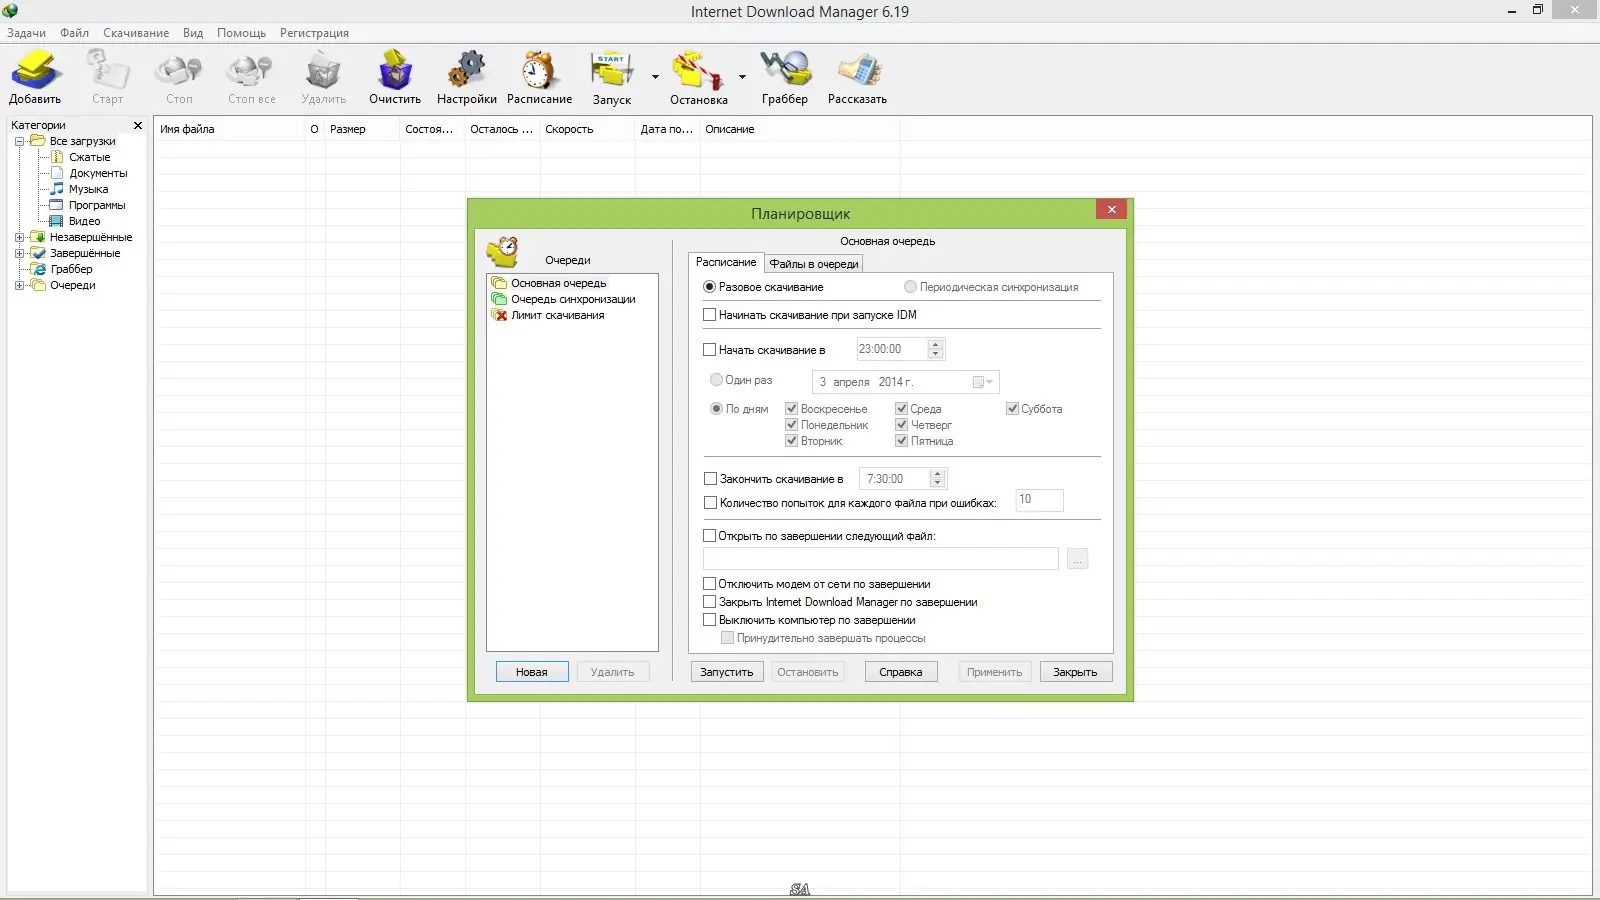This screenshot has width=1600, height=900.
Task: Expand the Очереди tree node
Action: tap(19, 285)
